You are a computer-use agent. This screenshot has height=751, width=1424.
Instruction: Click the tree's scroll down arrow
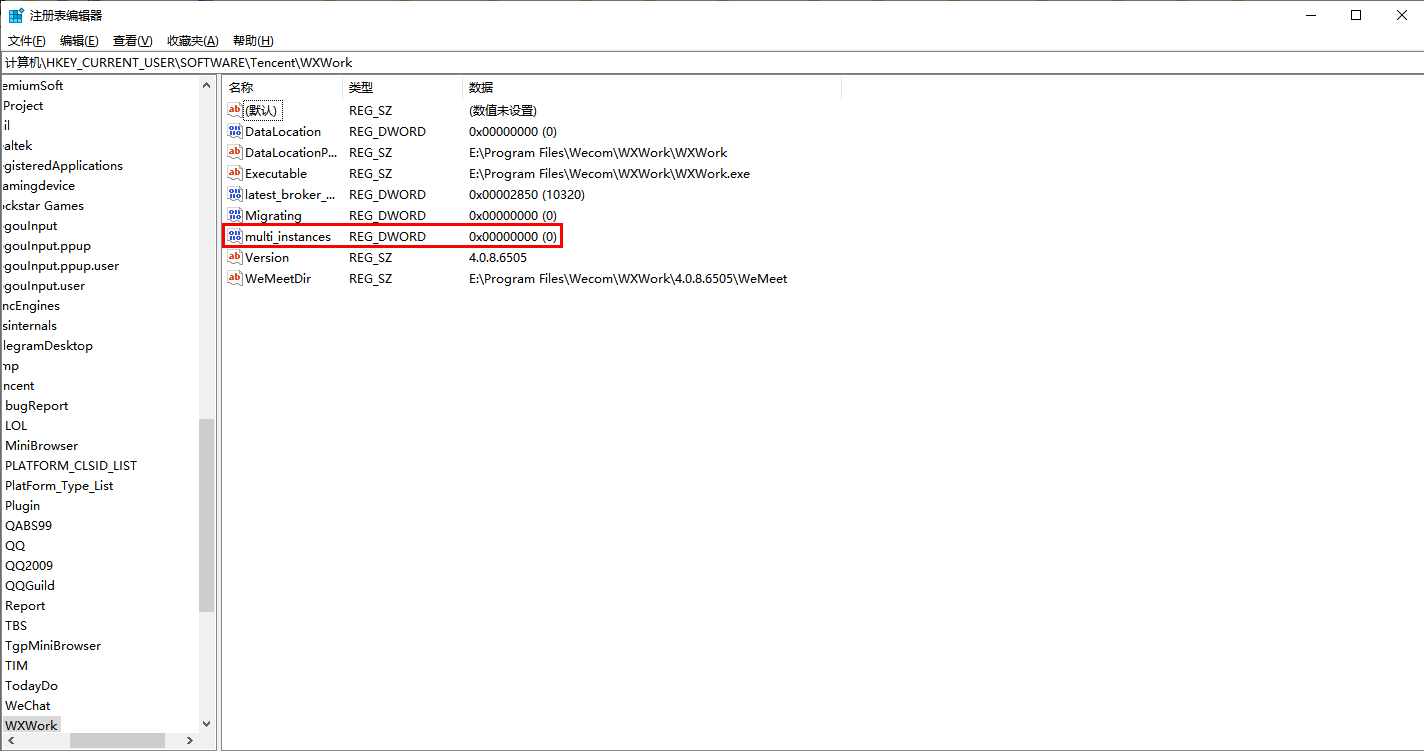207,724
